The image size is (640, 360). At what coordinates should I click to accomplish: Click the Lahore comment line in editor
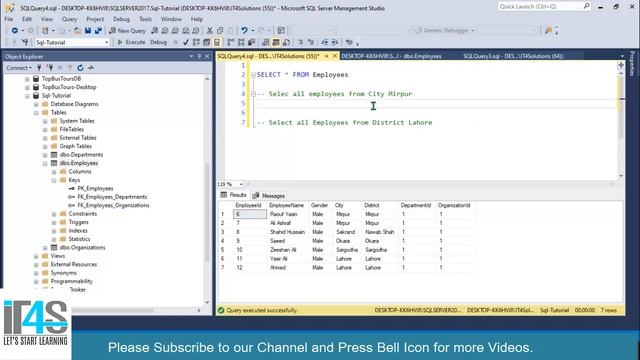click(x=344, y=122)
